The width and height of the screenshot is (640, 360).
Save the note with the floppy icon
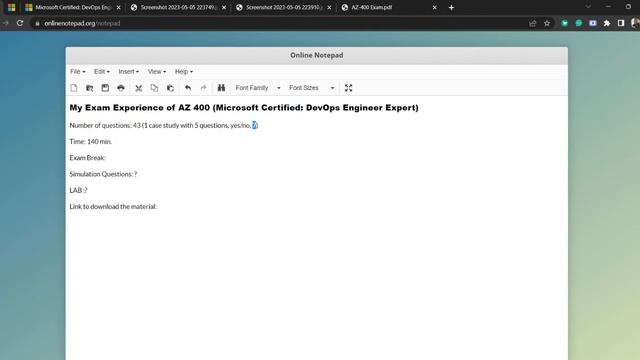[105, 88]
